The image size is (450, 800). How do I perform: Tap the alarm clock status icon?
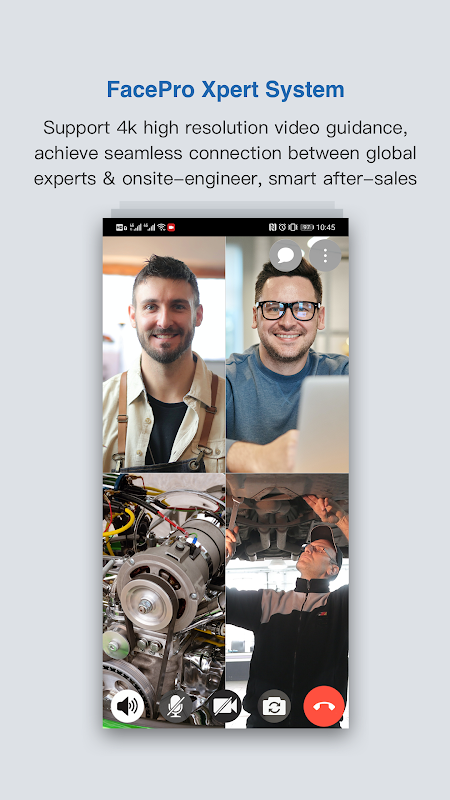coord(282,228)
